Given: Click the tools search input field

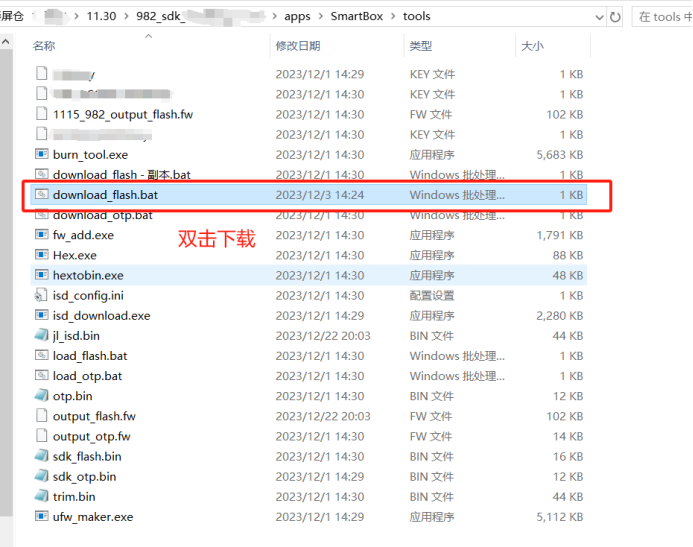Looking at the screenshot, I should [662, 17].
